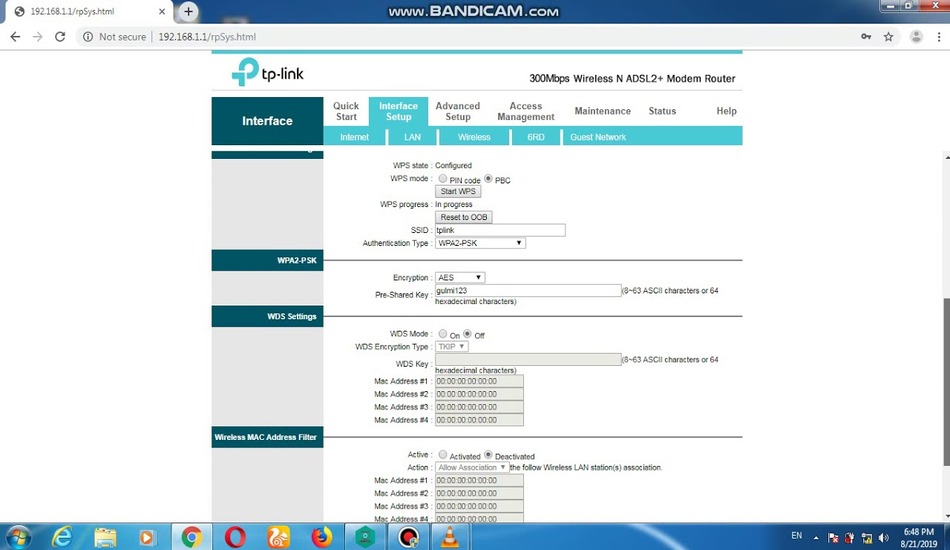Open Access Management tab
The height and width of the screenshot is (550, 950).
pos(525,111)
